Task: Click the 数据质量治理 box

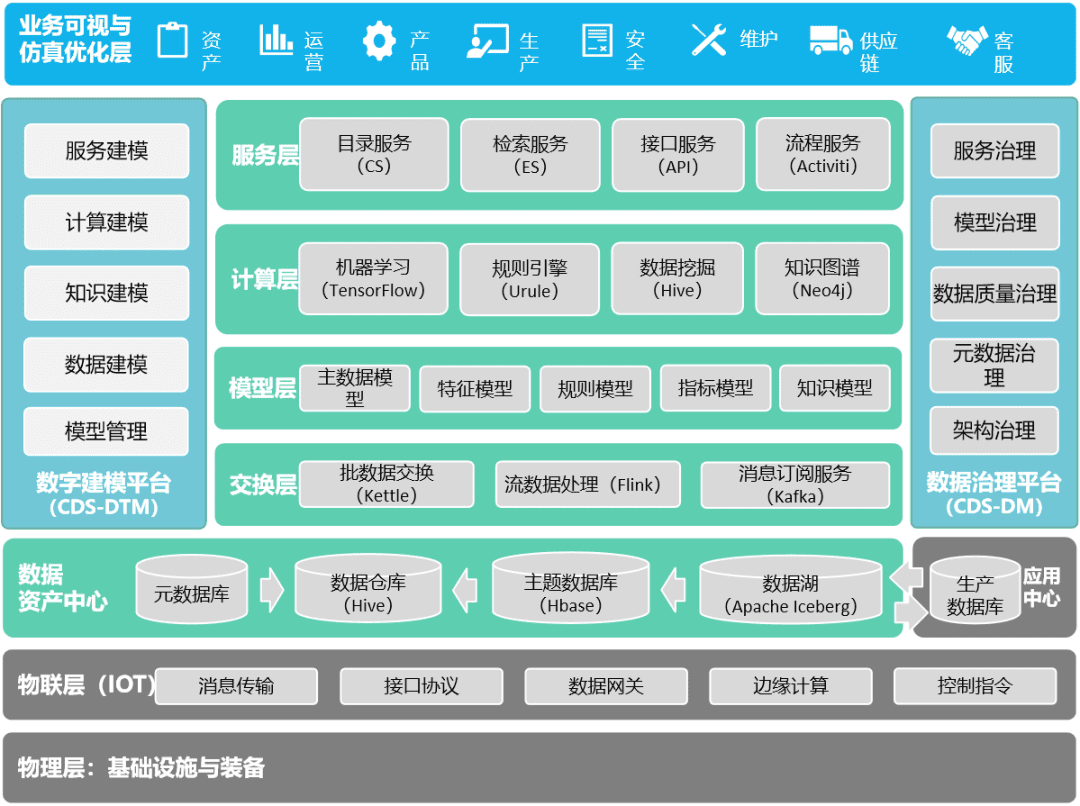Action: click(994, 294)
